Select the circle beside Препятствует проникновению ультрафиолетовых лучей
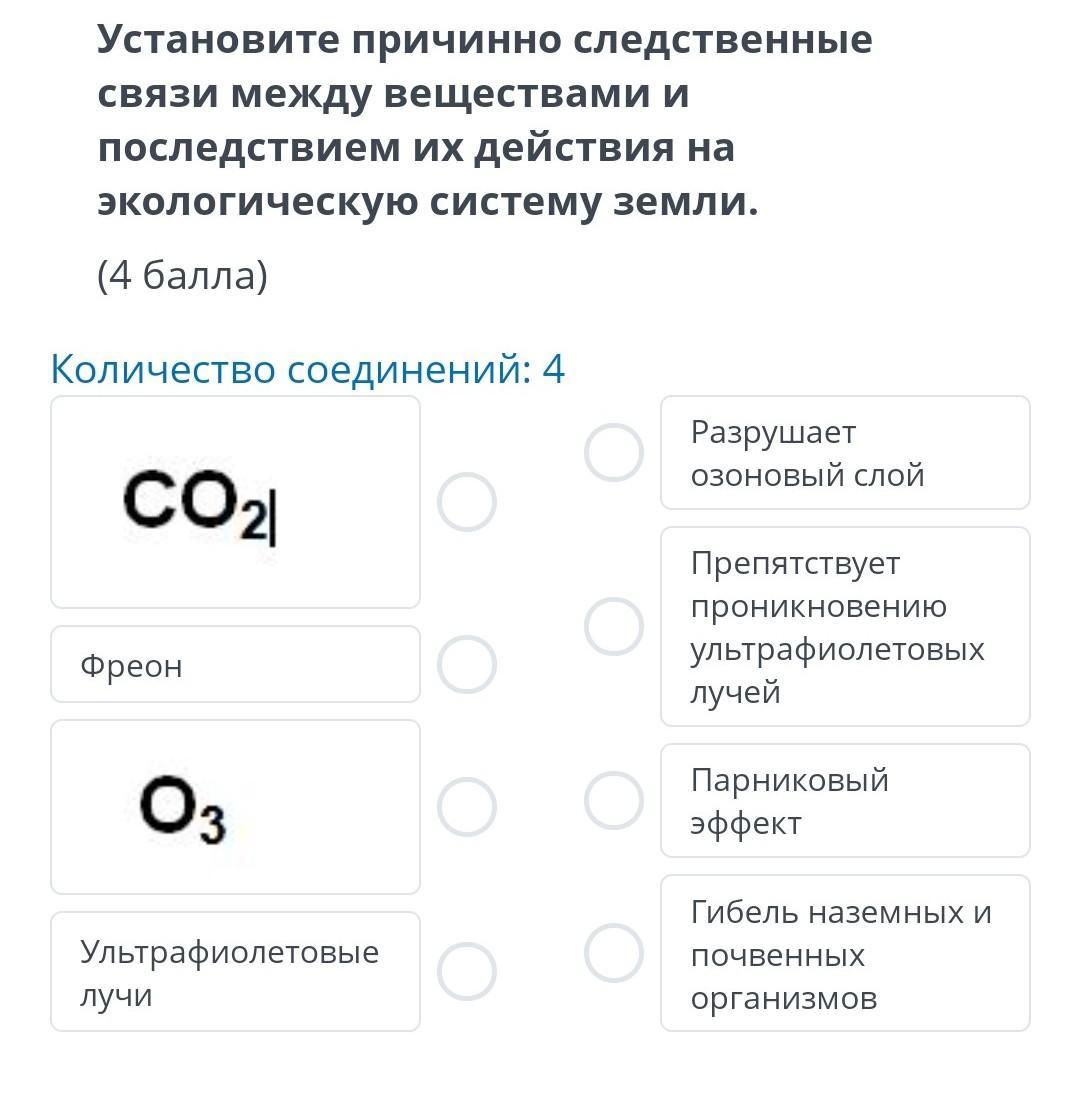This screenshot has height=1101, width=1066. 613,626
